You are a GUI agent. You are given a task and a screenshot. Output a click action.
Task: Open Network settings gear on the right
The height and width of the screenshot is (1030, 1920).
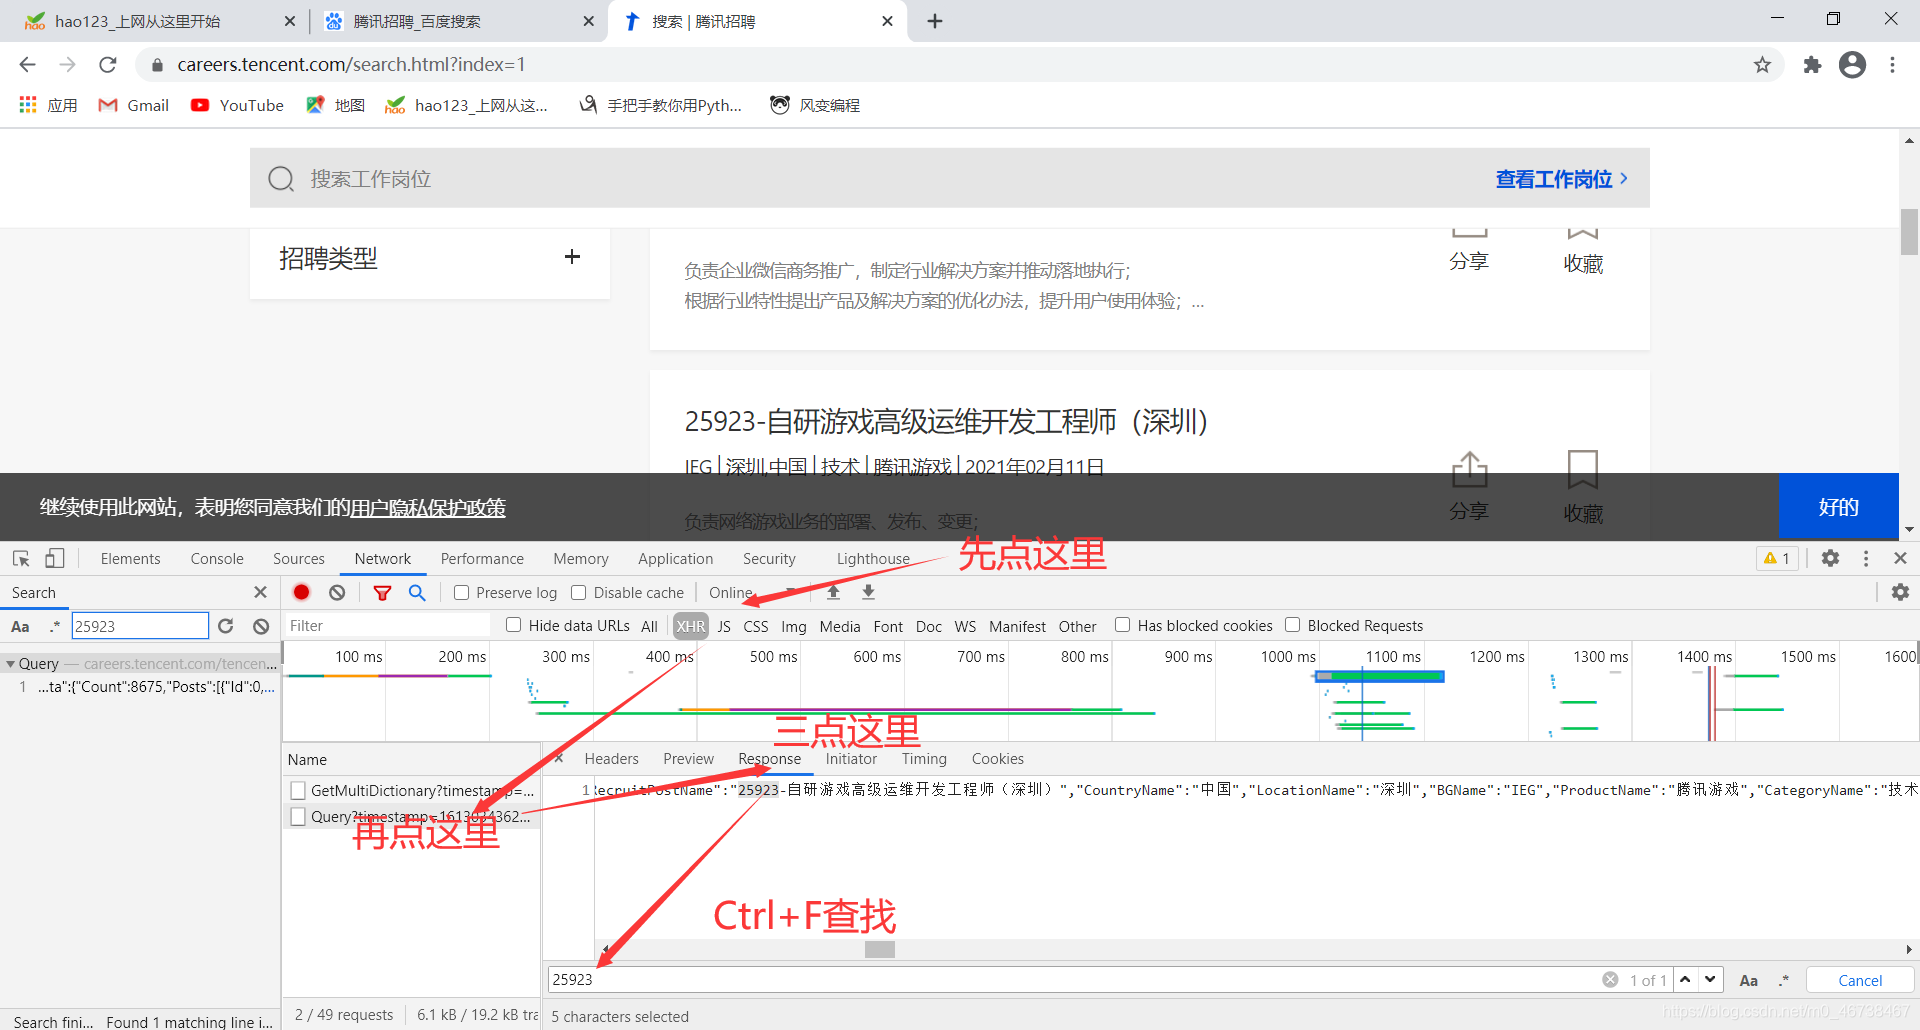[1900, 592]
